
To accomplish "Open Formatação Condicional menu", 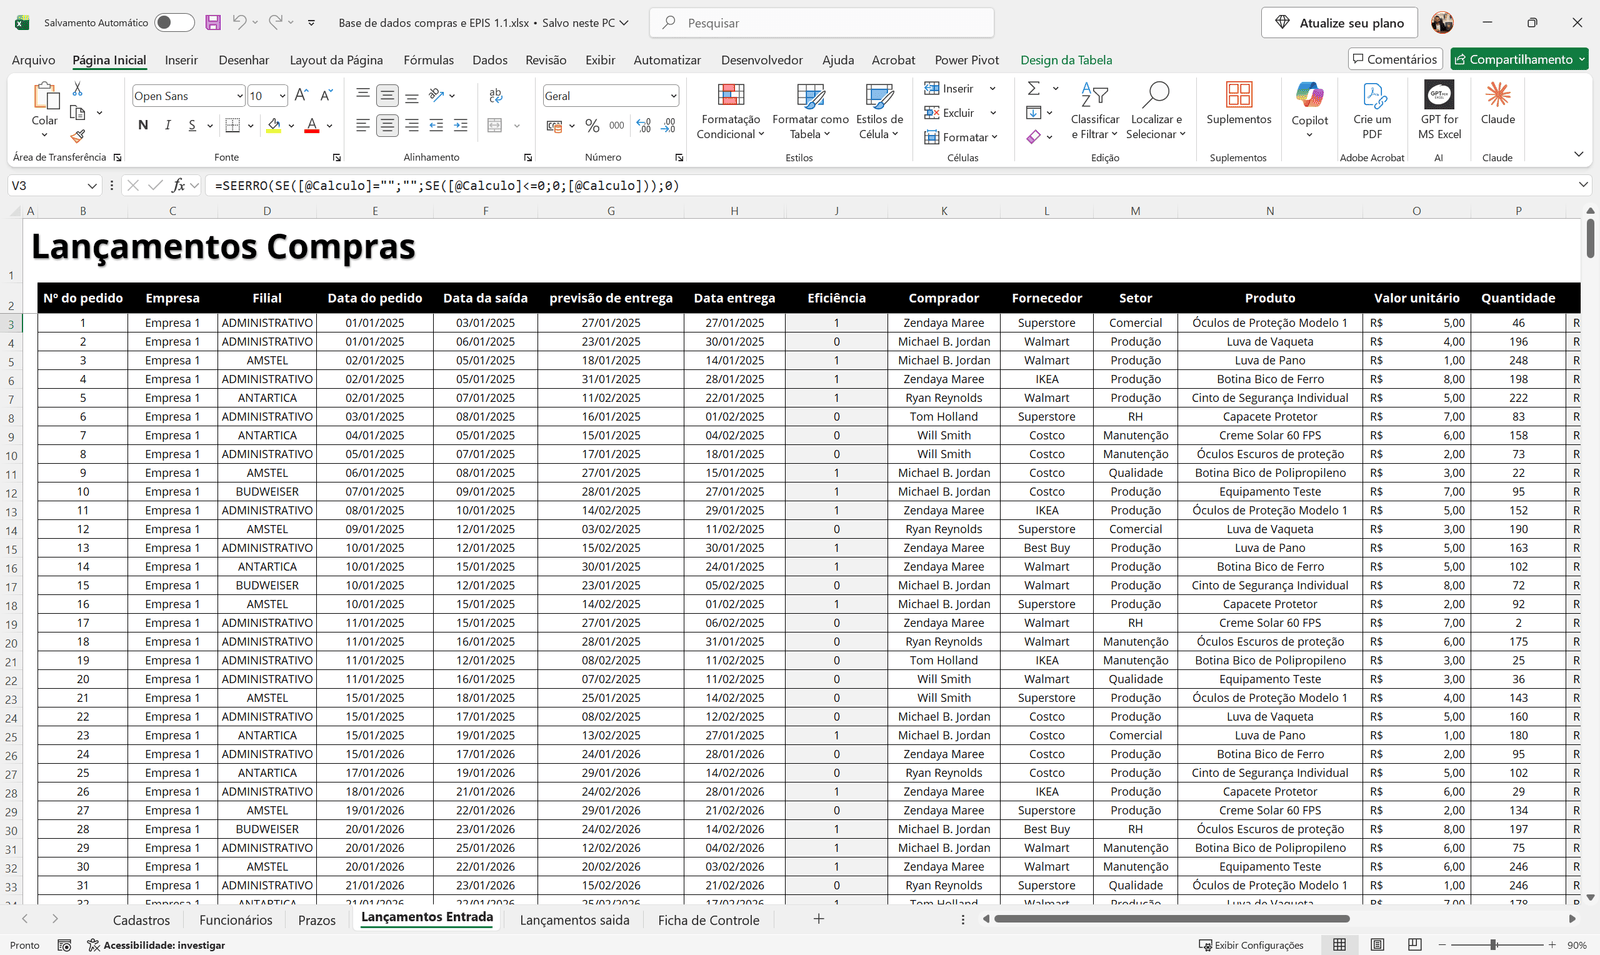I will tap(731, 111).
